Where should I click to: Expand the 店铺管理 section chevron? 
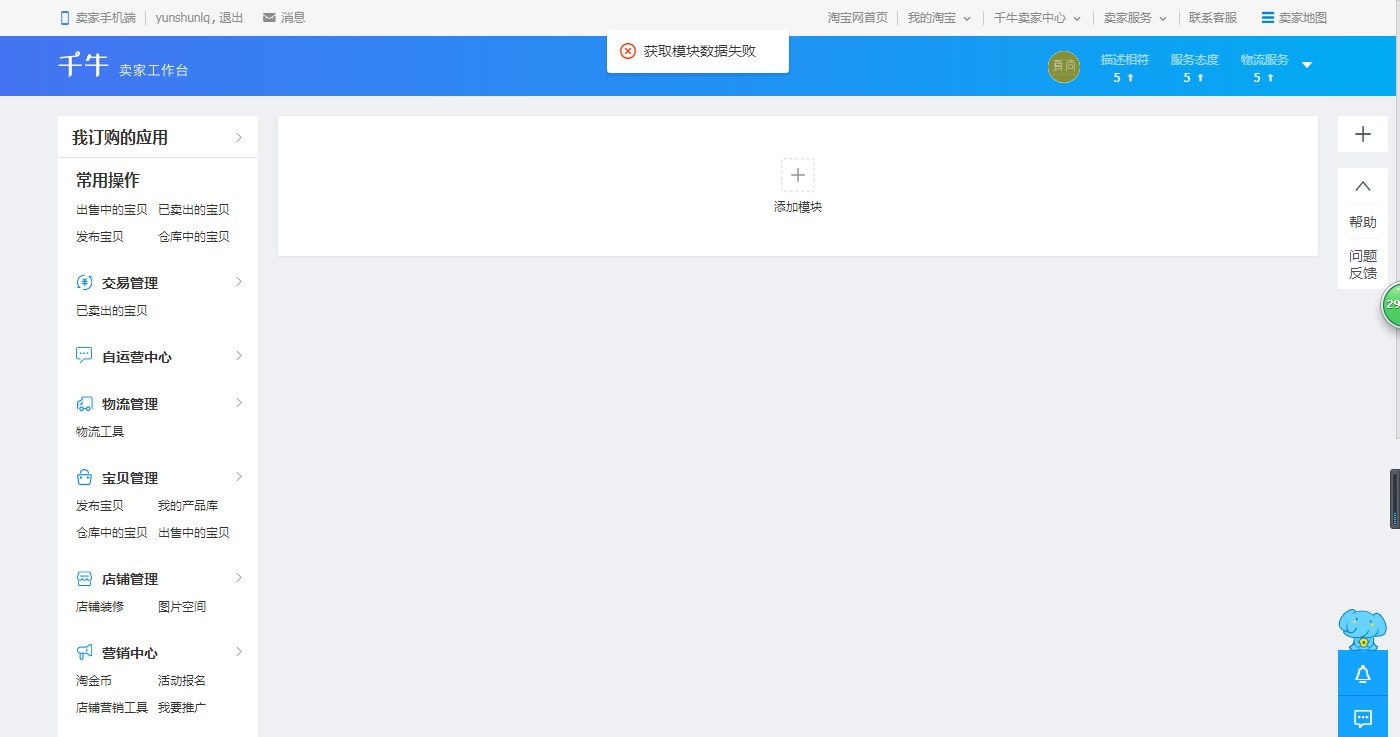239,578
